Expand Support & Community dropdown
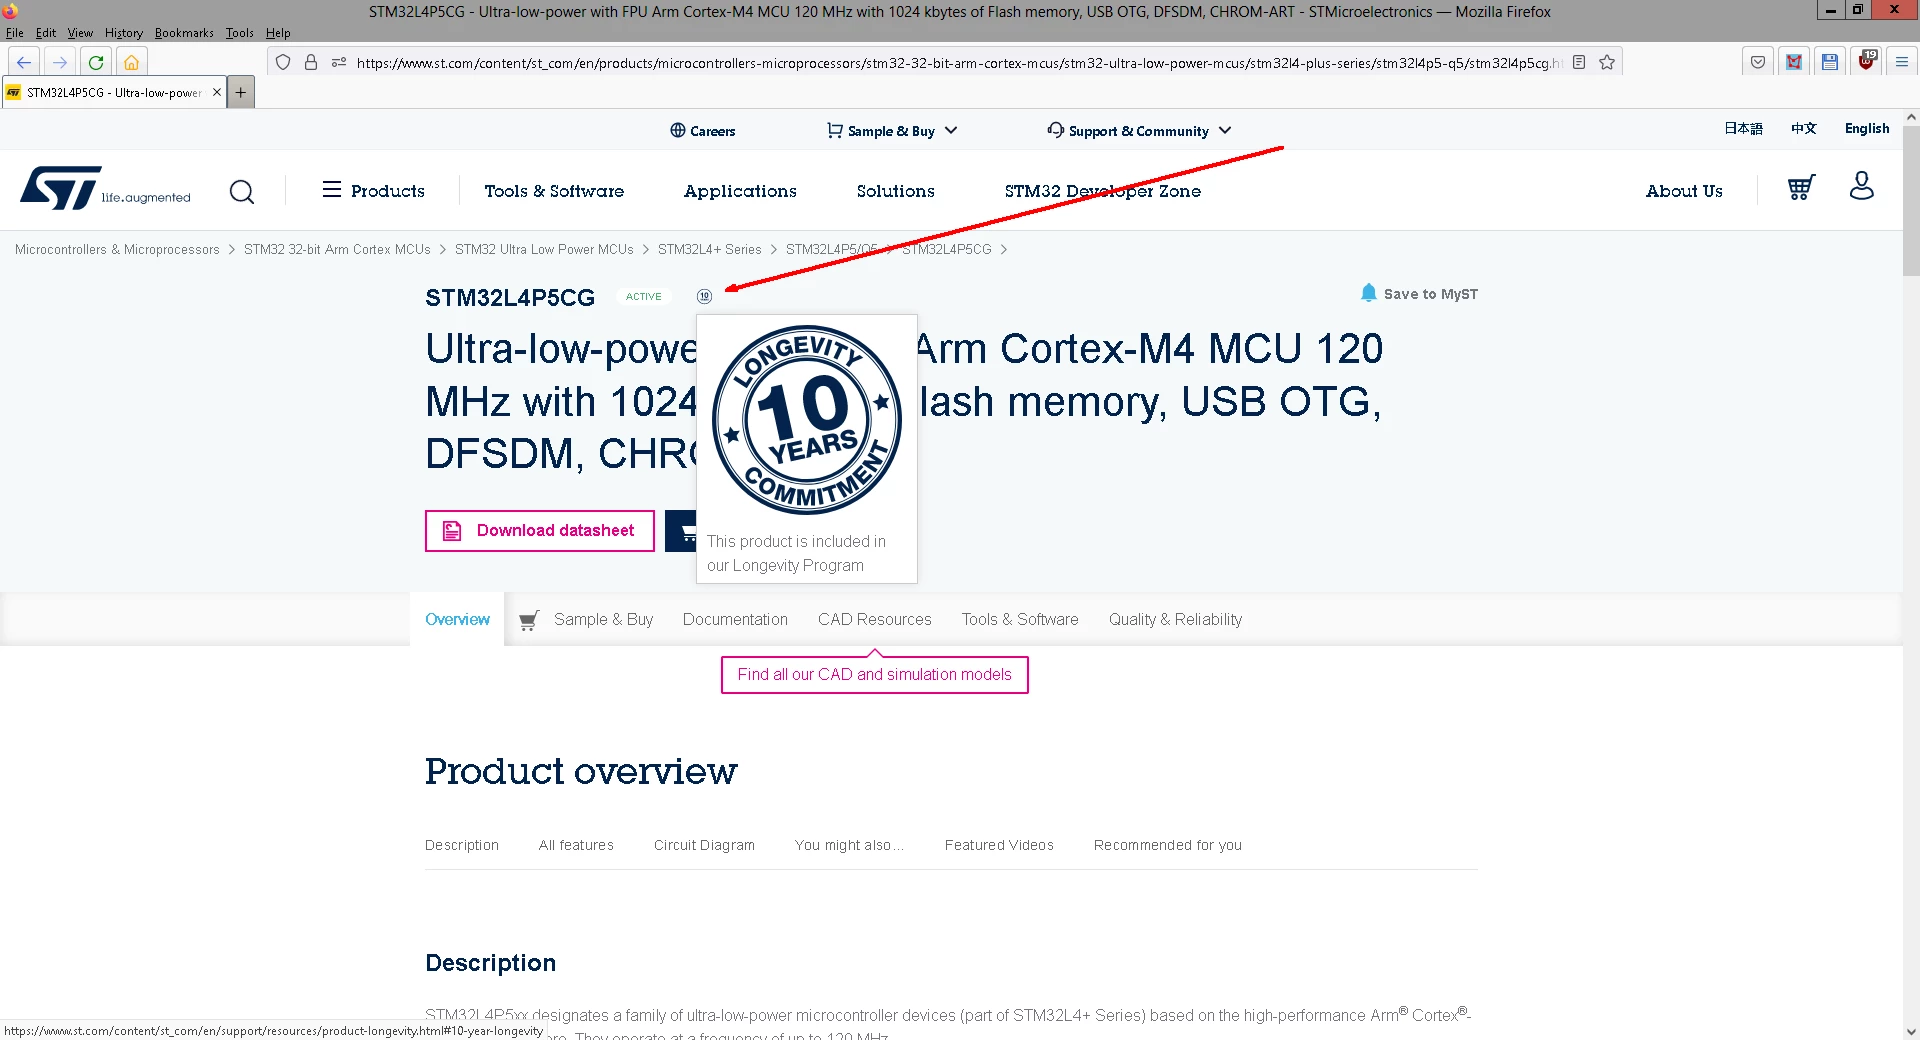 tap(1139, 131)
